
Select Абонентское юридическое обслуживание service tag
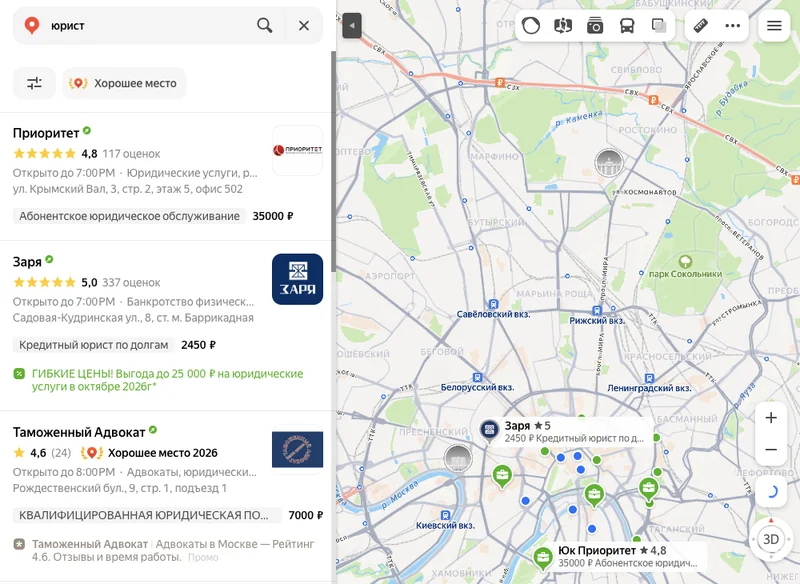tap(130, 216)
